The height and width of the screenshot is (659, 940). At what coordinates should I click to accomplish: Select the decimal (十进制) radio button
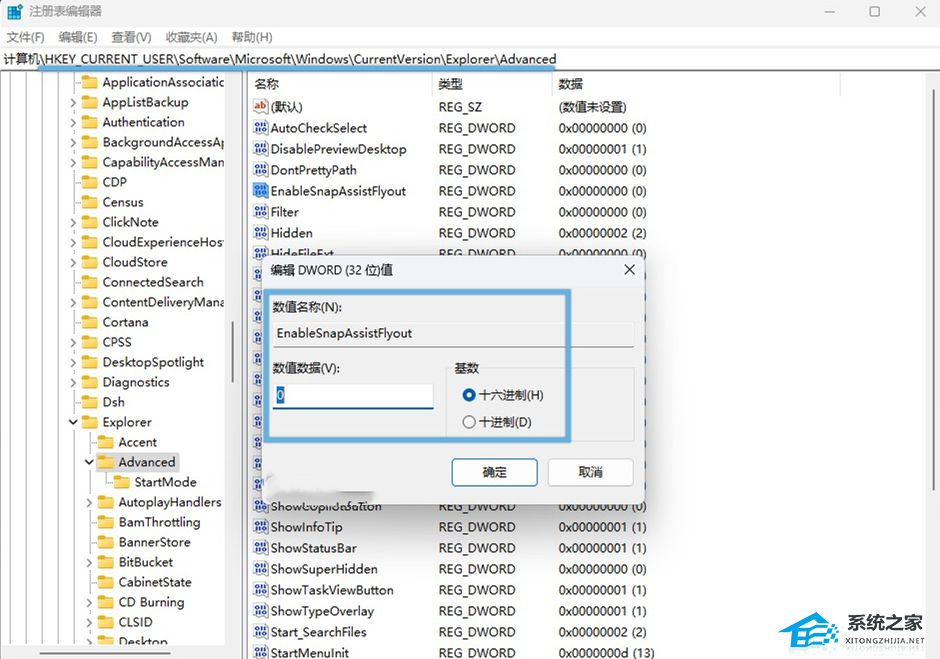(469, 422)
